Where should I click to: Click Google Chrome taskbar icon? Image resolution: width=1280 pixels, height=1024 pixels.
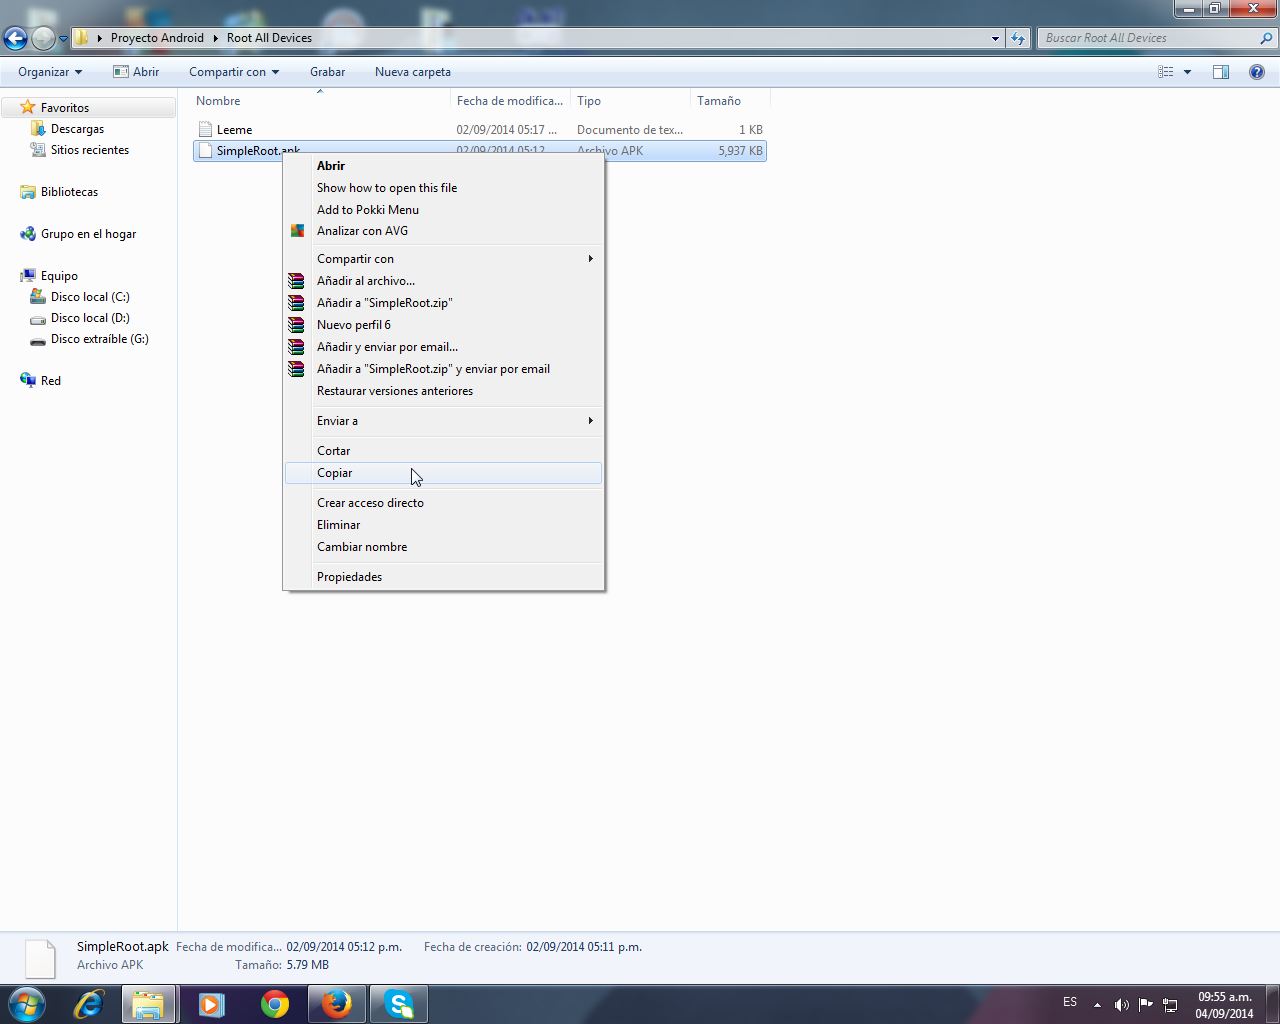pyautogui.click(x=274, y=1003)
